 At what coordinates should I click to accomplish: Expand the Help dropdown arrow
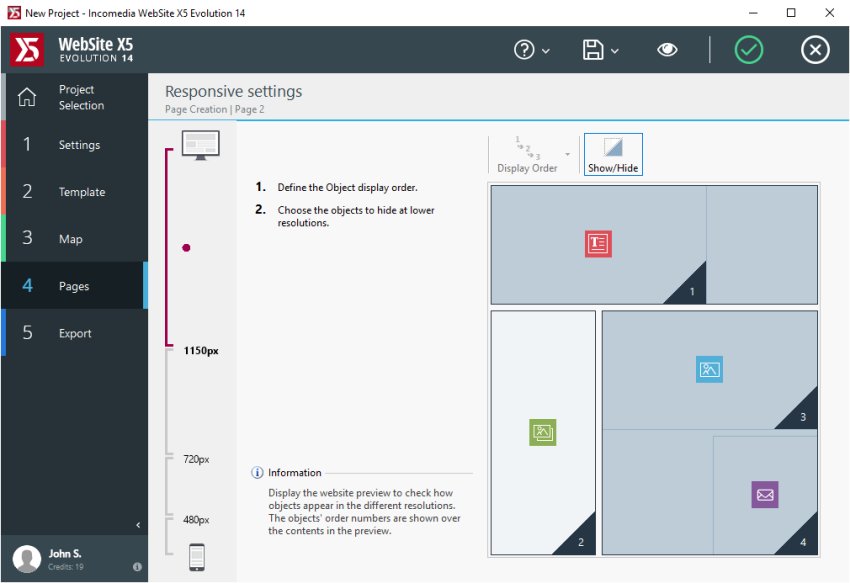(x=546, y=51)
